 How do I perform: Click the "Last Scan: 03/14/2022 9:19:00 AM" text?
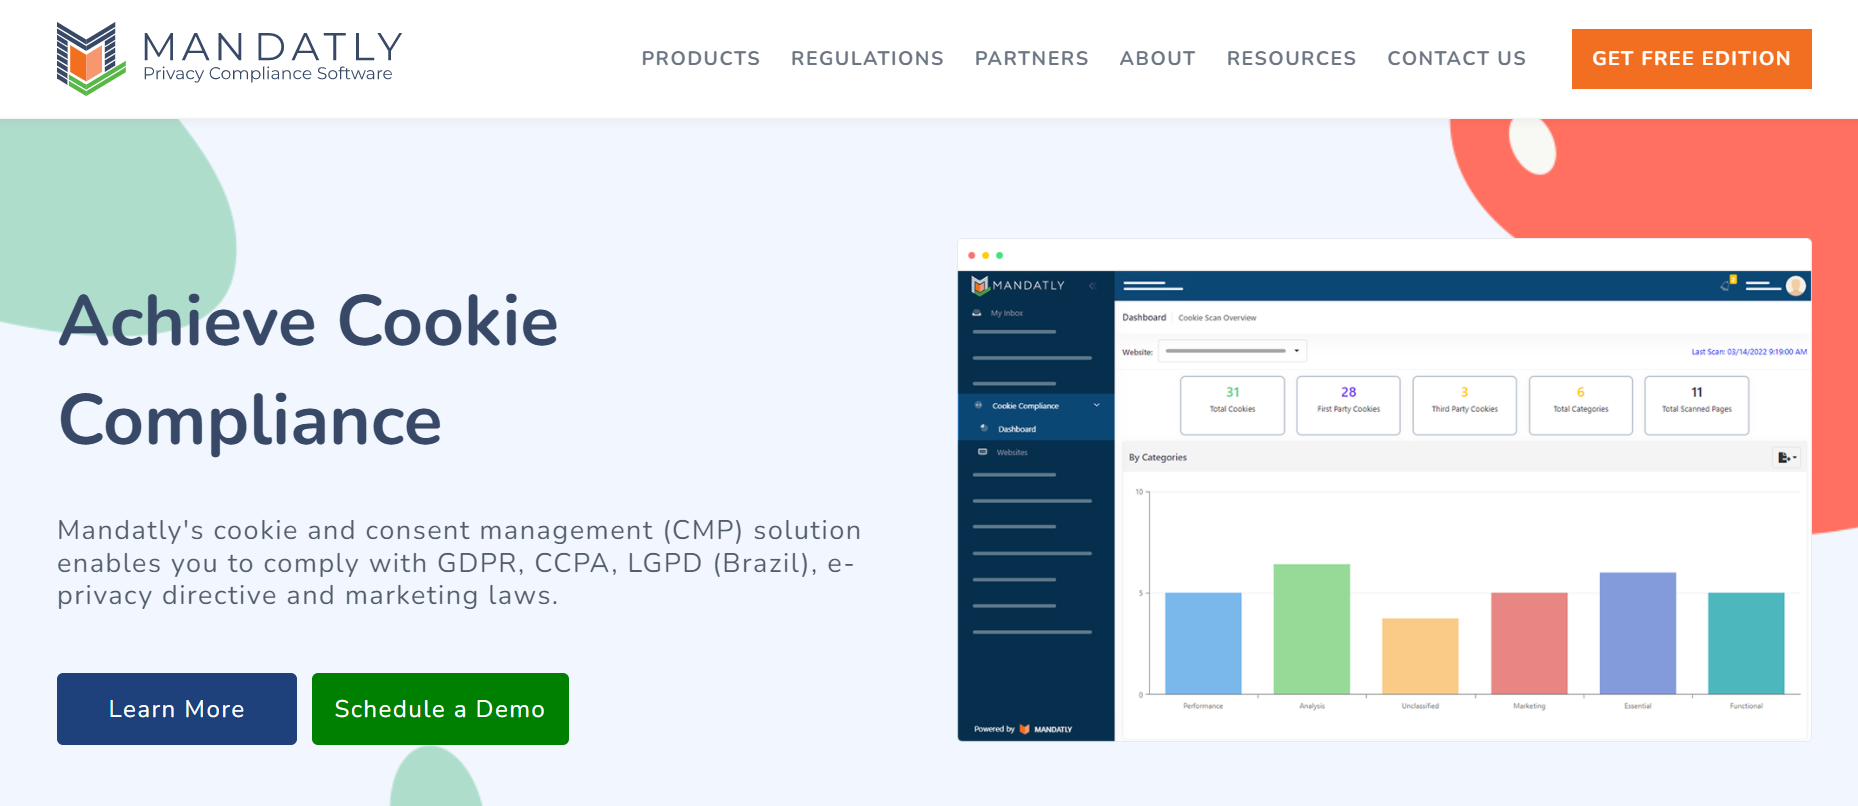pos(1749,352)
